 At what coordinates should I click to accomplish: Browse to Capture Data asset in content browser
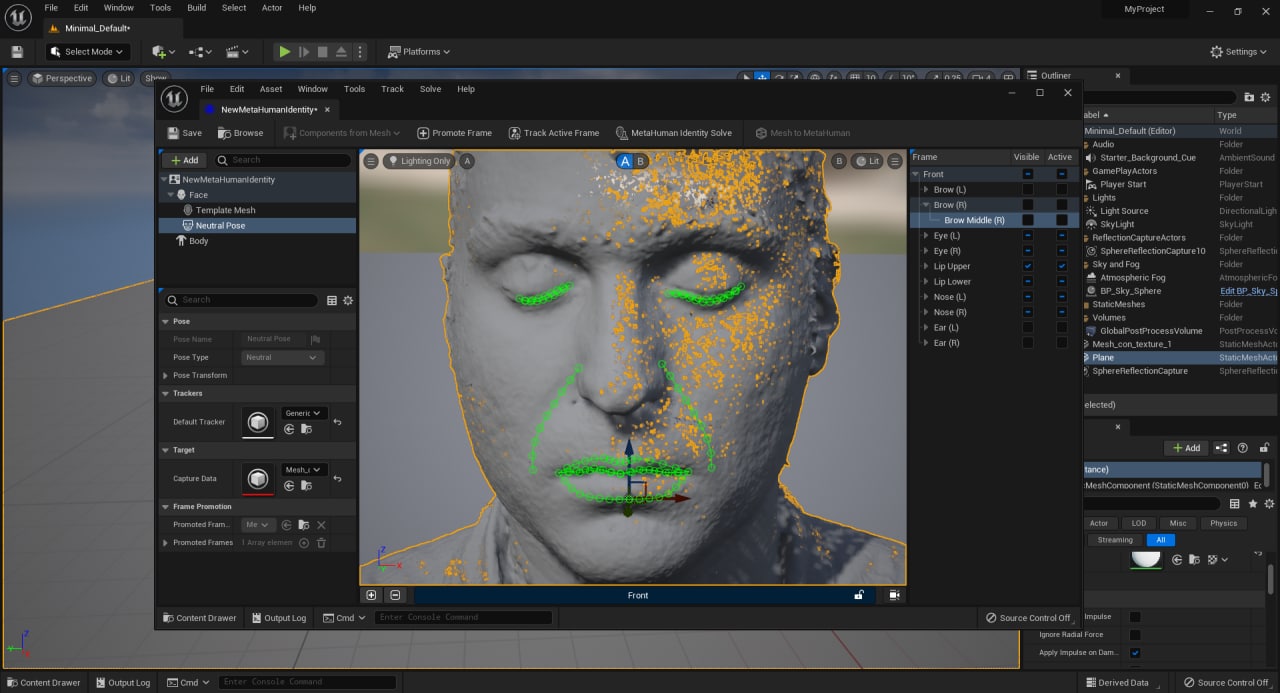pyautogui.click(x=306, y=485)
